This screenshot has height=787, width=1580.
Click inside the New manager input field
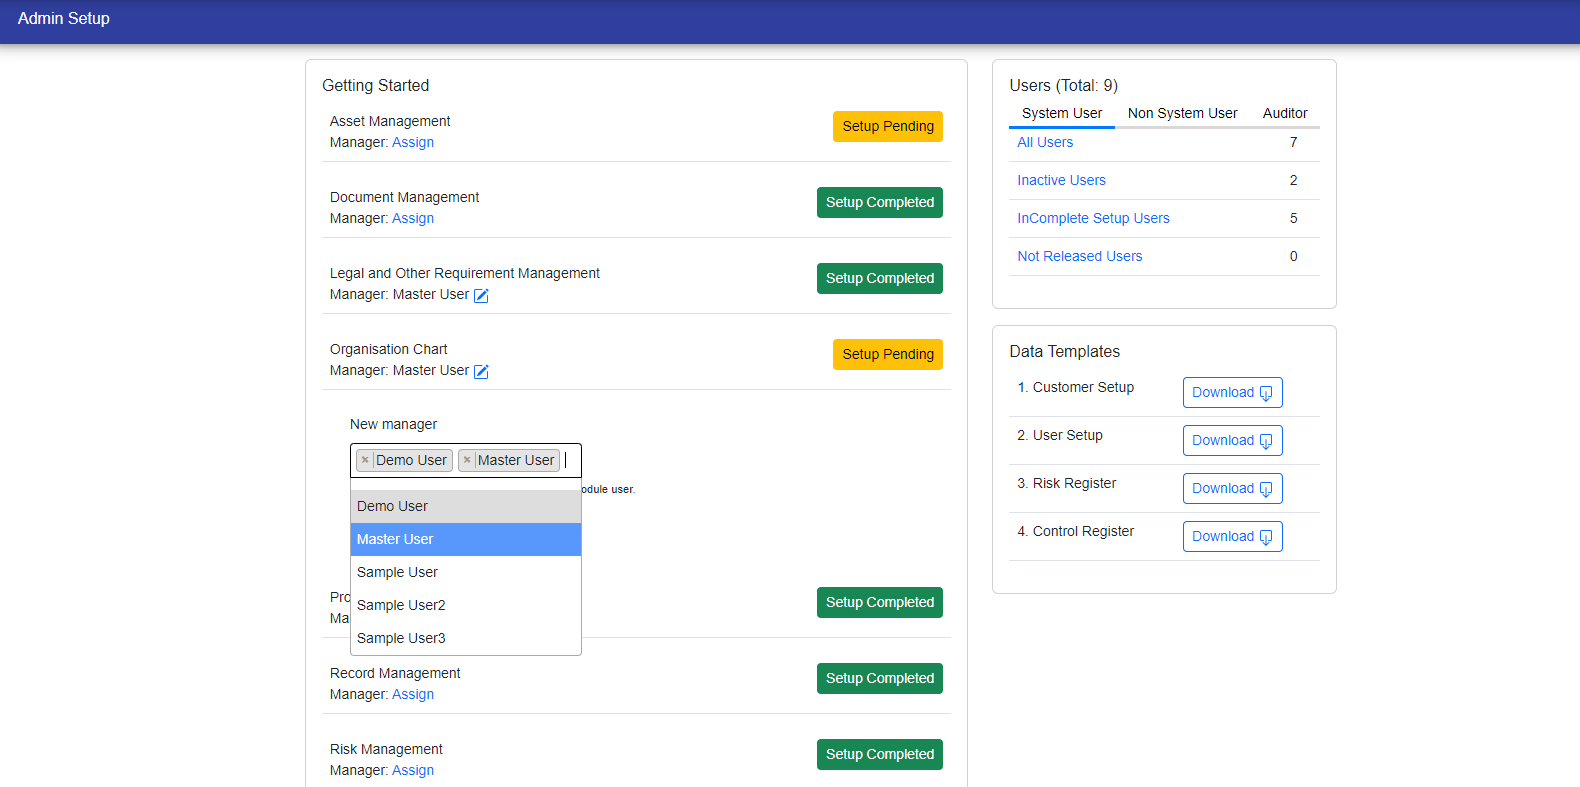pyautogui.click(x=571, y=460)
